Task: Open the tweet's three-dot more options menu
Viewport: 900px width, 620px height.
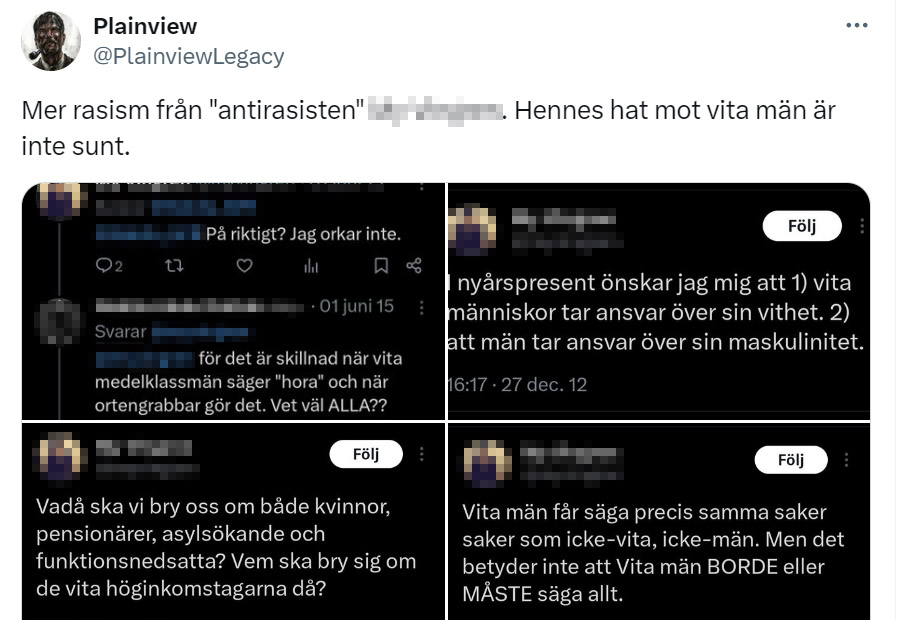Action: [856, 25]
